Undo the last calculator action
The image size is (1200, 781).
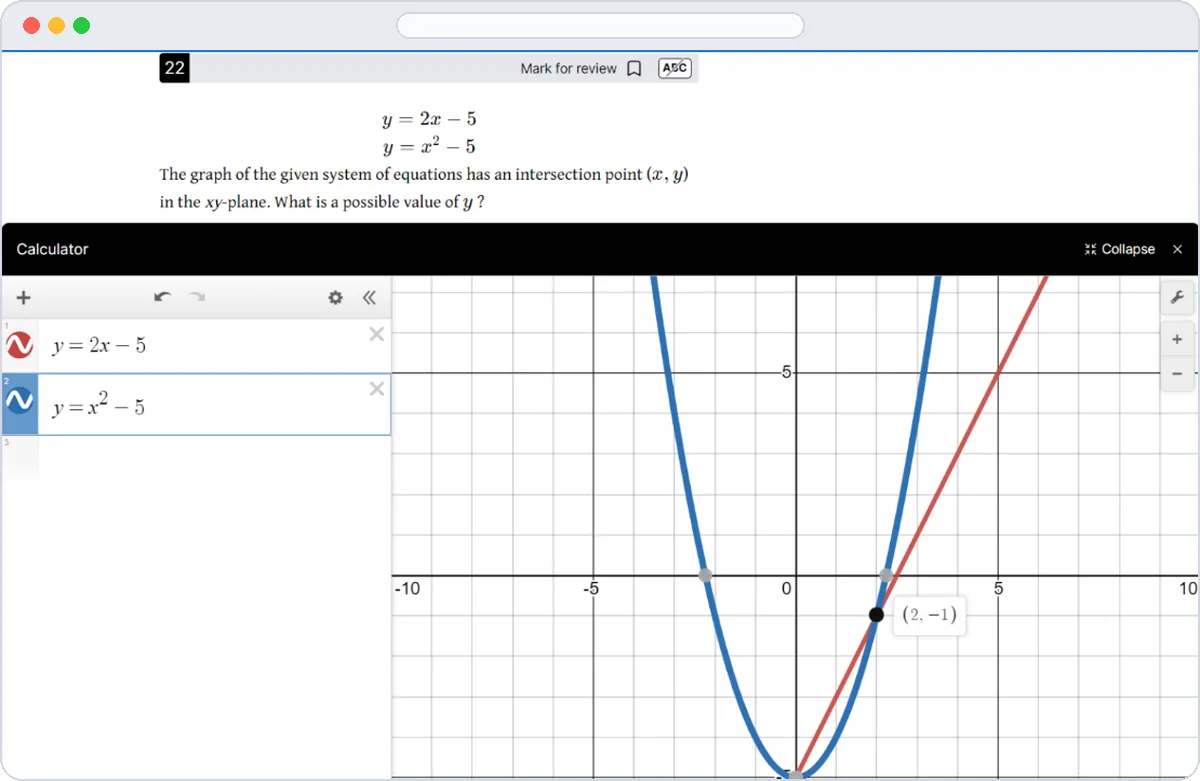click(x=163, y=297)
